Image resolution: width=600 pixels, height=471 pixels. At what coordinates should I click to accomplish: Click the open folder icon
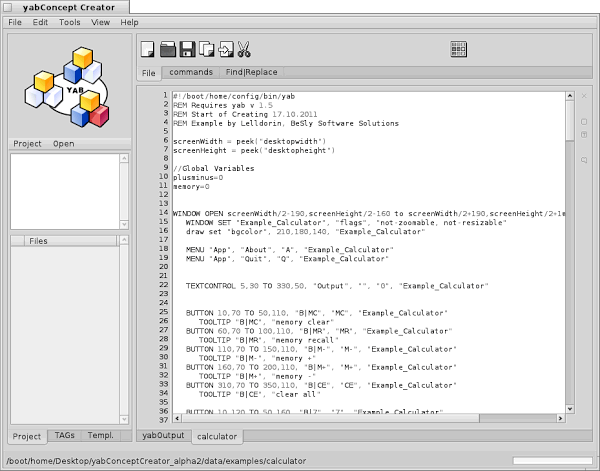point(168,48)
